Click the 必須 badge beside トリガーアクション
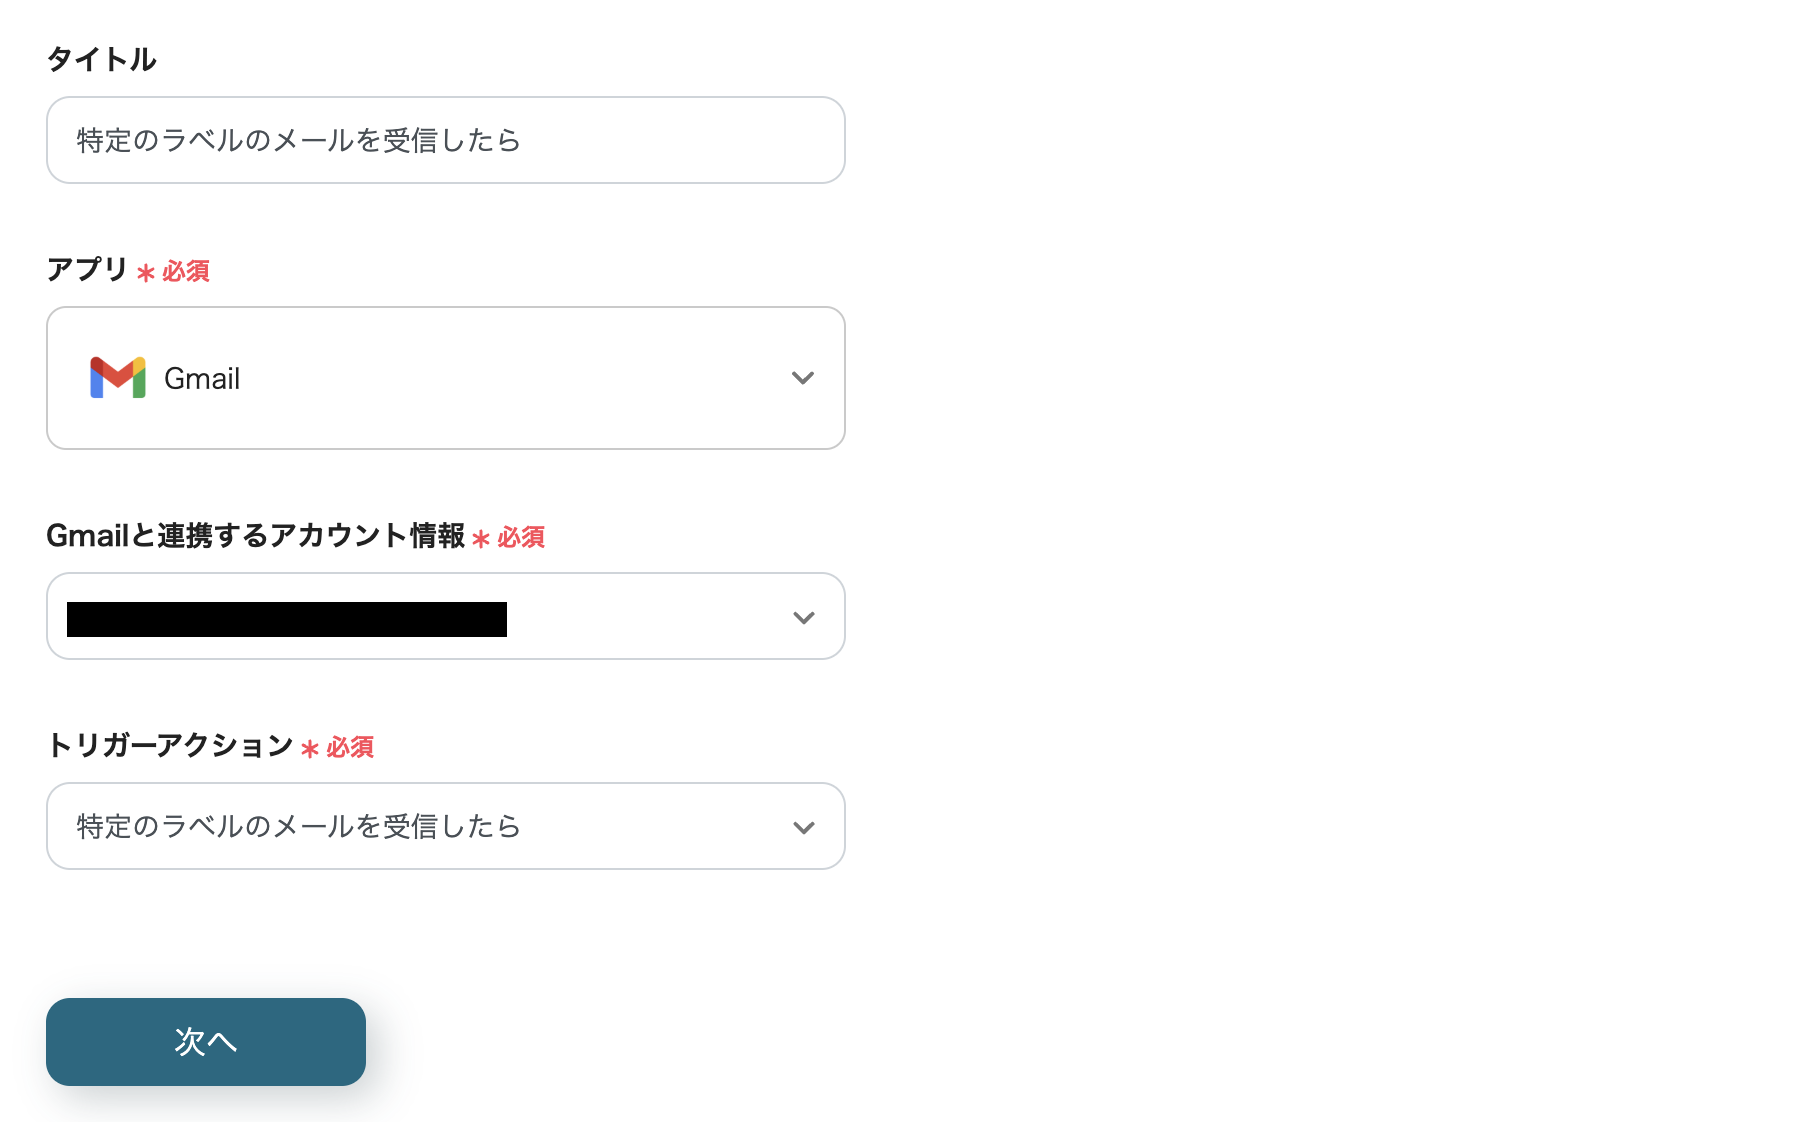 coord(350,748)
